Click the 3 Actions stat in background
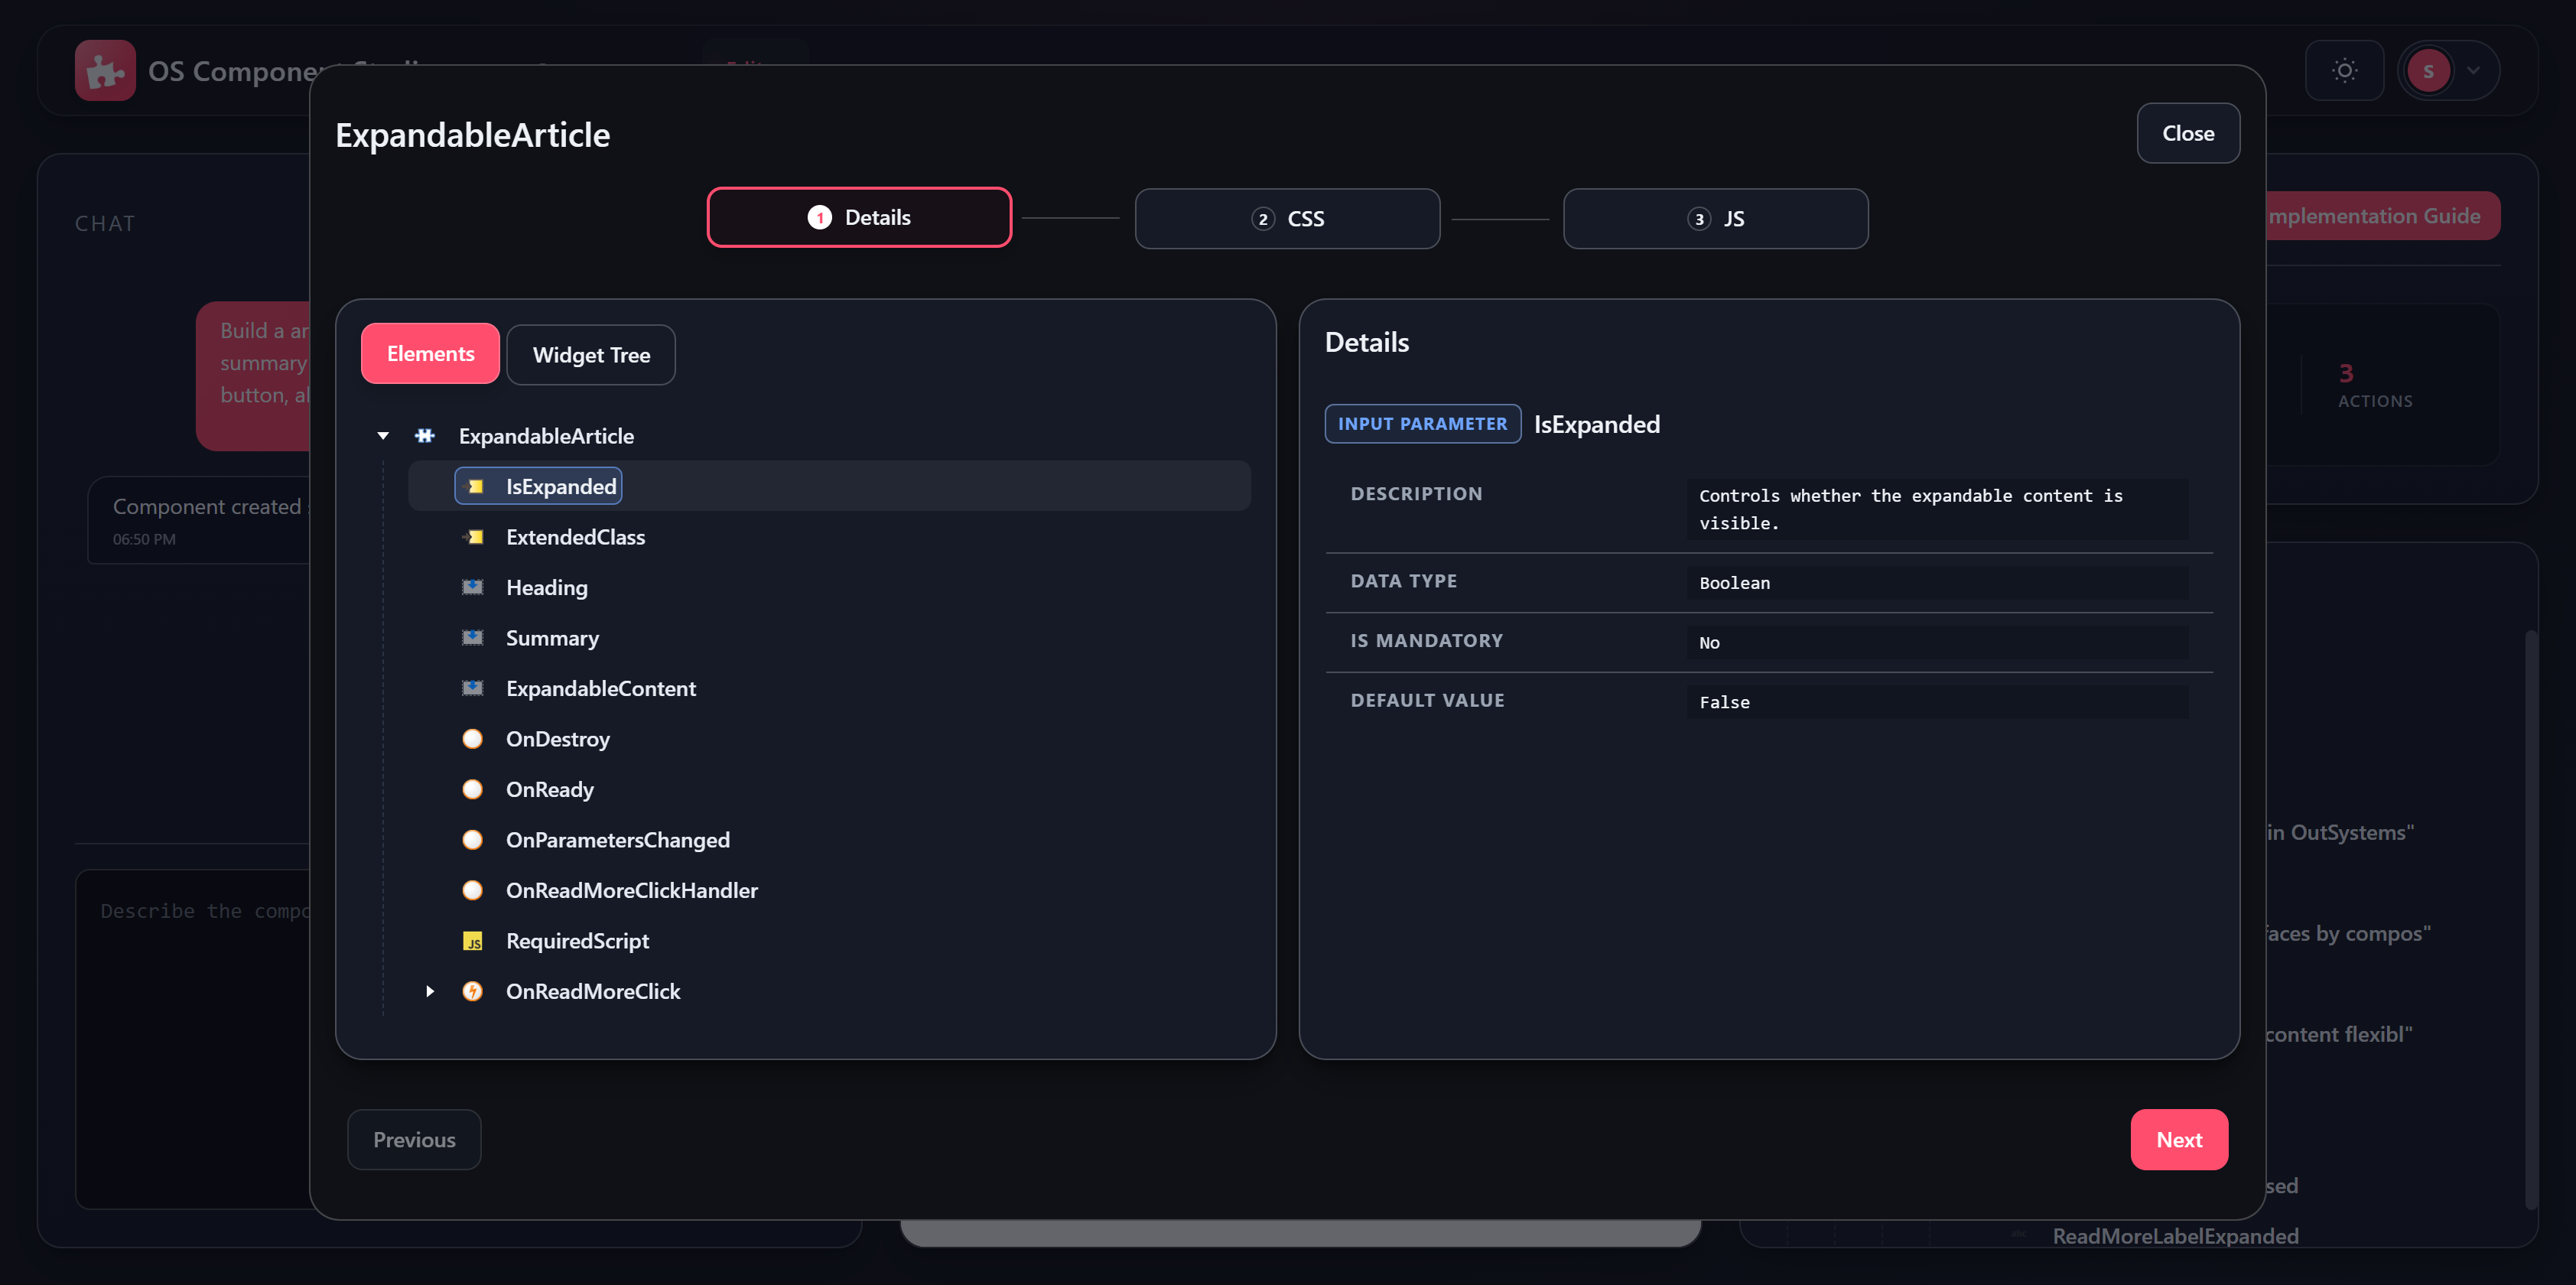Screen dimensions: 2576x1285 (2375, 385)
